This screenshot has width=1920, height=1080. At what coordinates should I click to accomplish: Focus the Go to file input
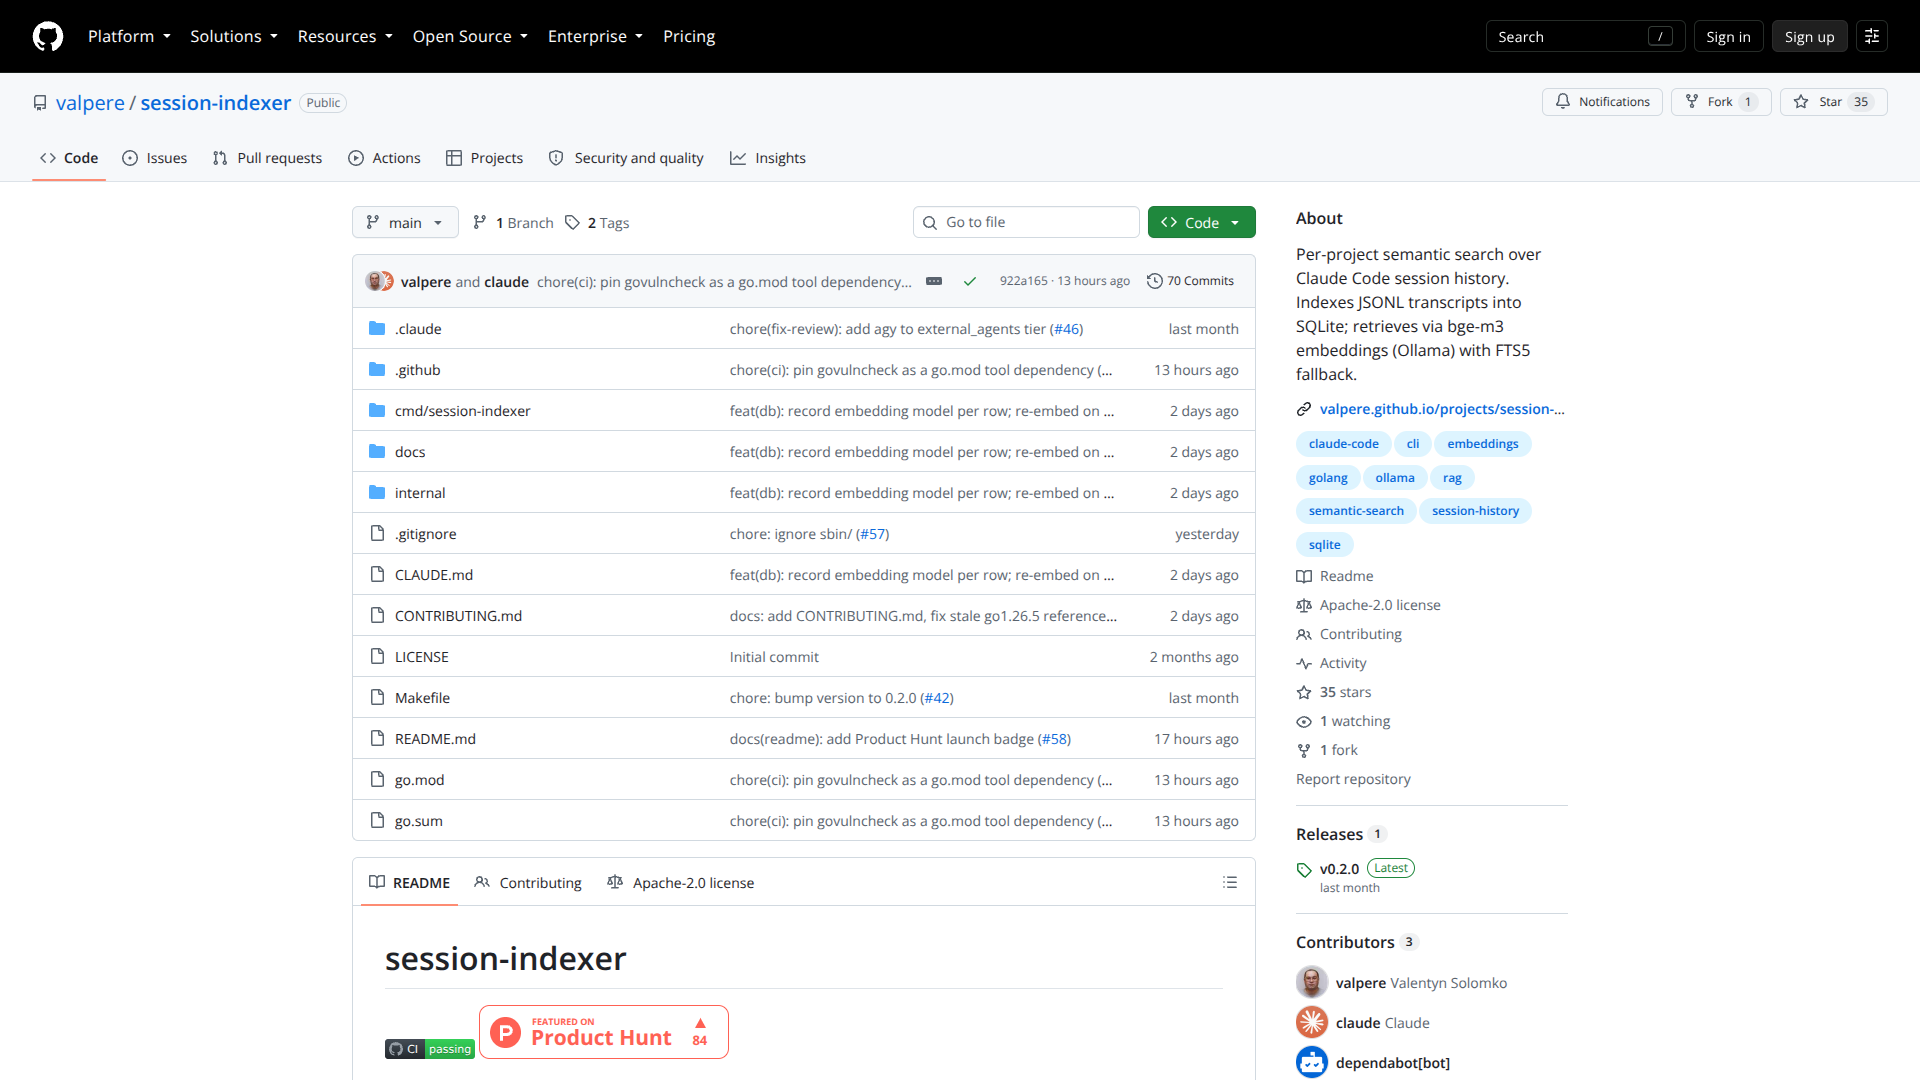click(1026, 222)
